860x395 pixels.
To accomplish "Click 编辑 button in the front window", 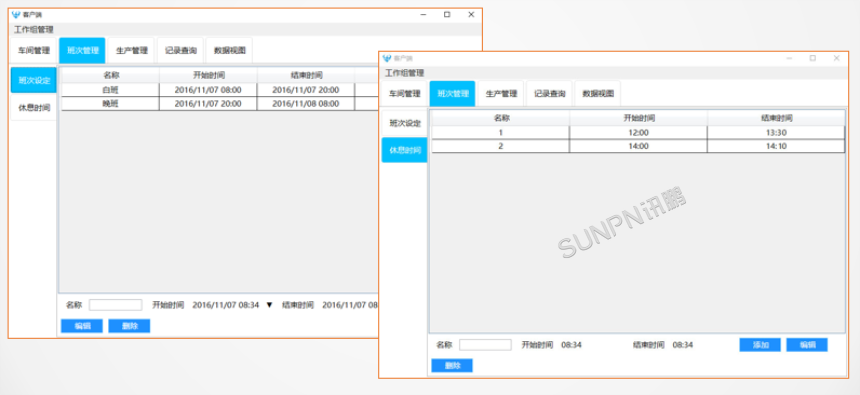I will click(x=807, y=345).
